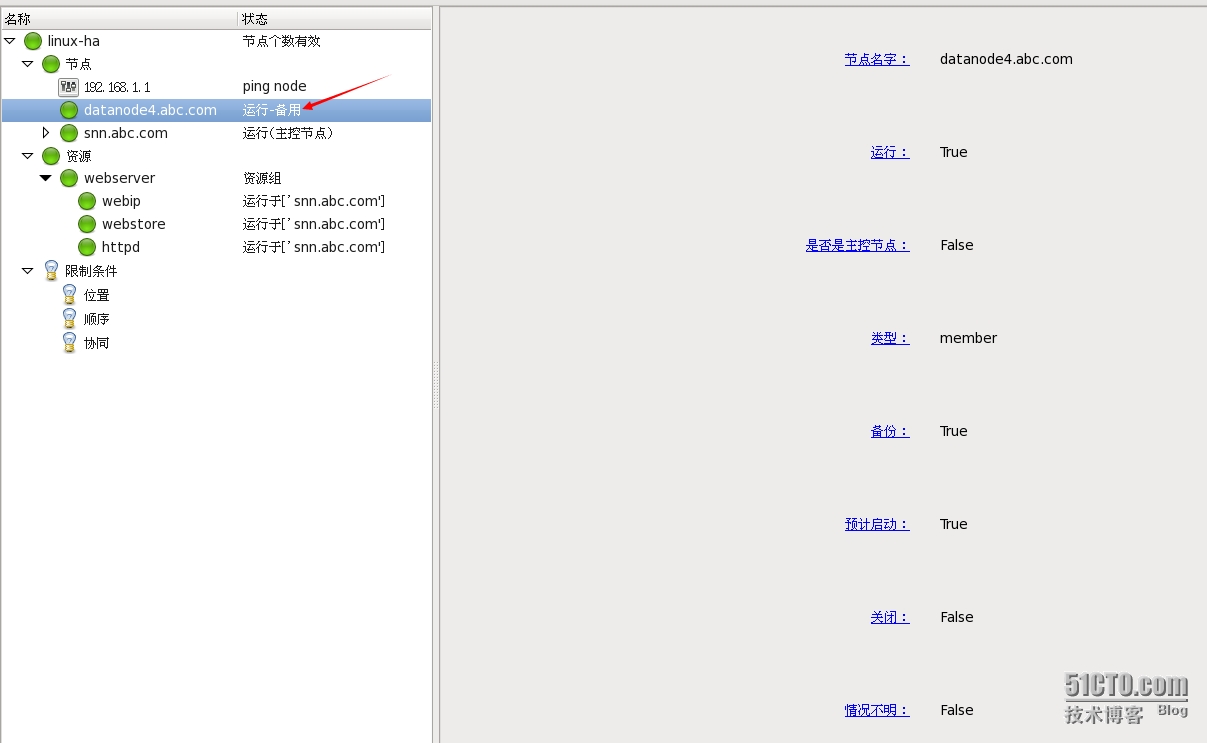The image size is (1207, 743).
Task: Open the 是否是主控节点 link
Action: pos(858,245)
